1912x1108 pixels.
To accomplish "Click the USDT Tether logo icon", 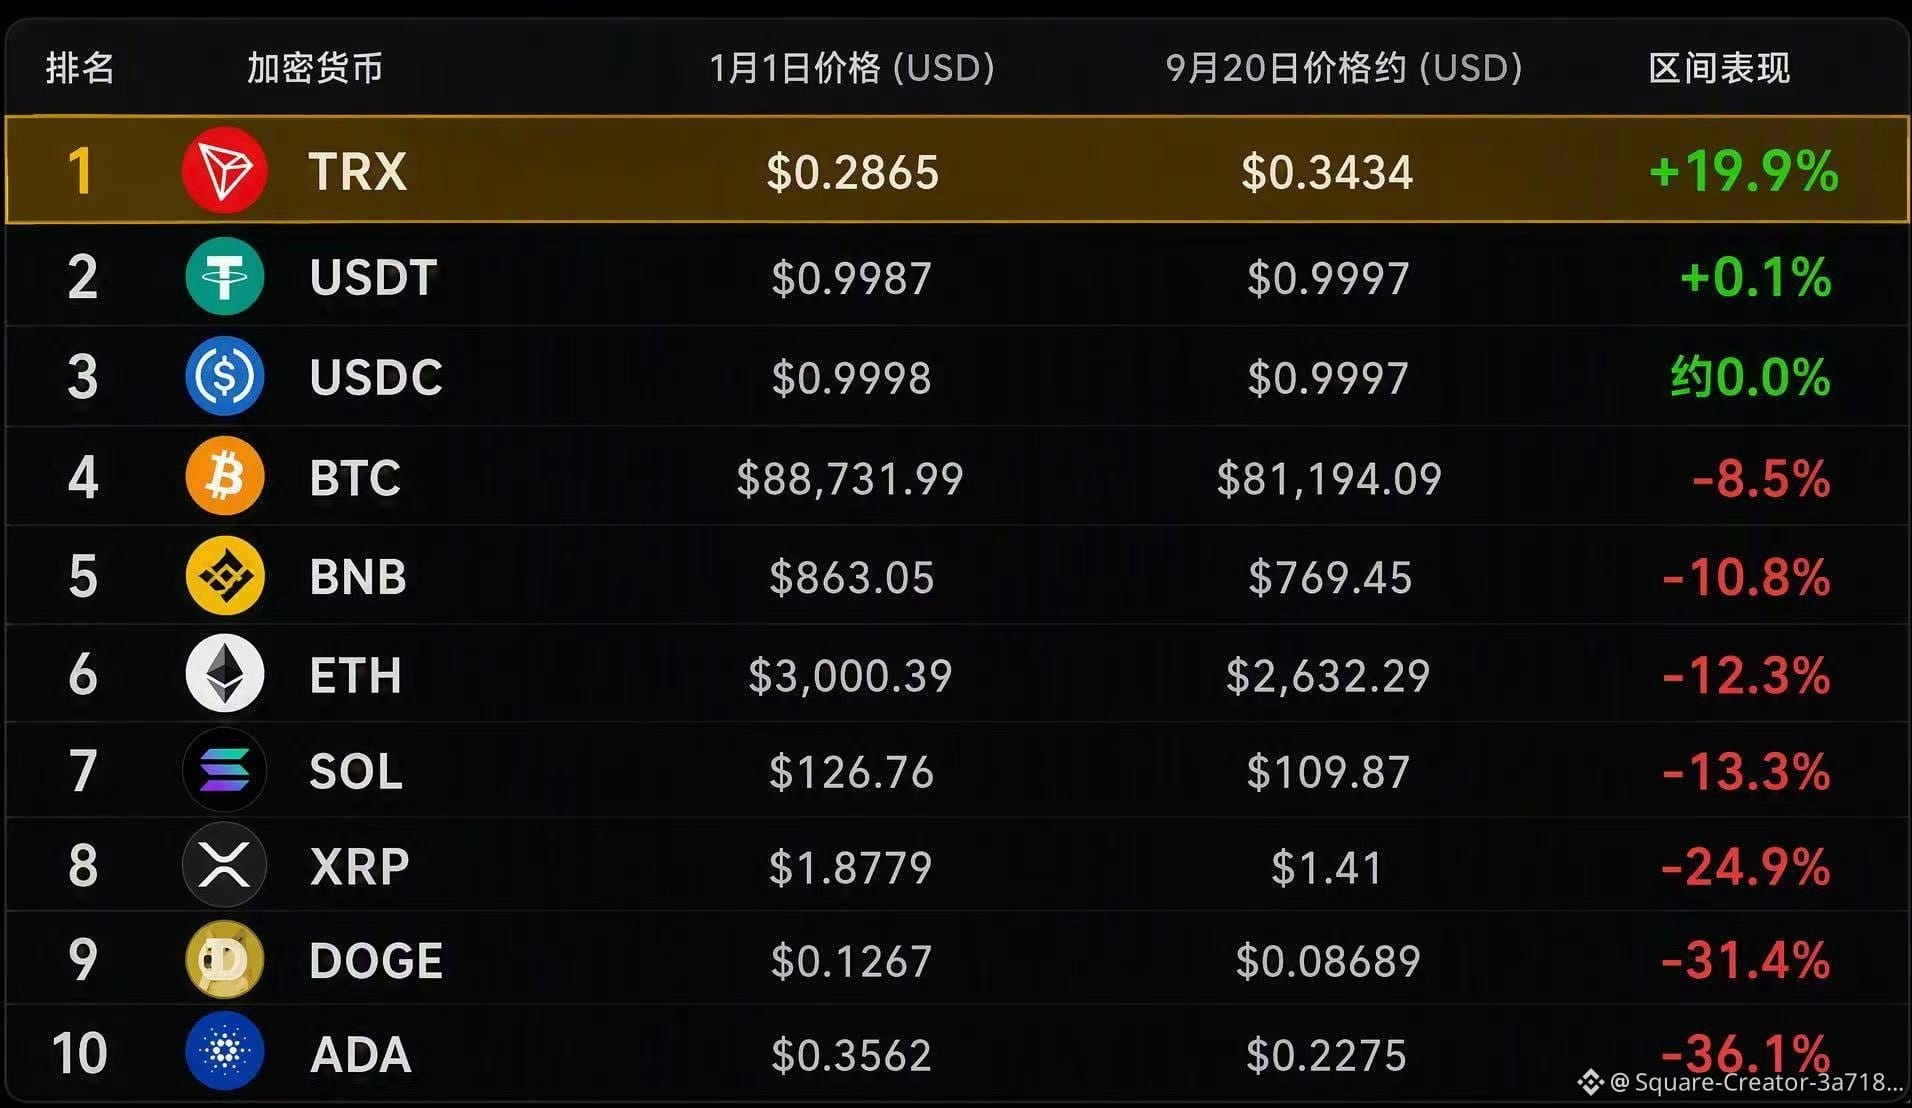I will pyautogui.click(x=225, y=276).
